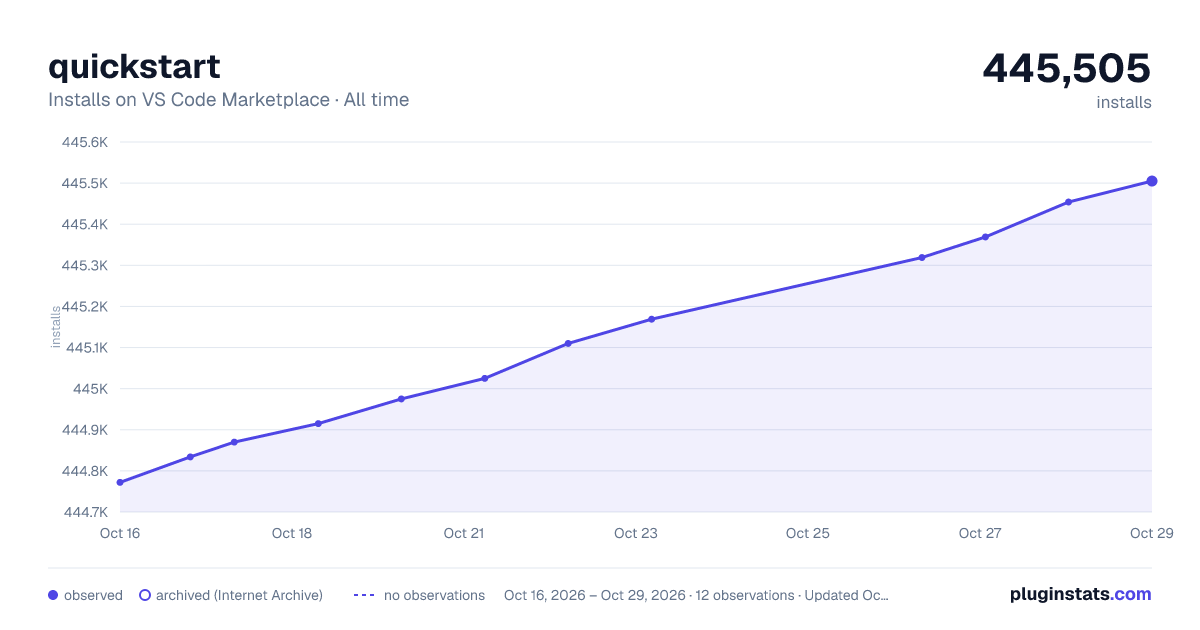This screenshot has width=1200, height=630.
Task: Select the Oct 16 first data point
Action: click(x=120, y=483)
